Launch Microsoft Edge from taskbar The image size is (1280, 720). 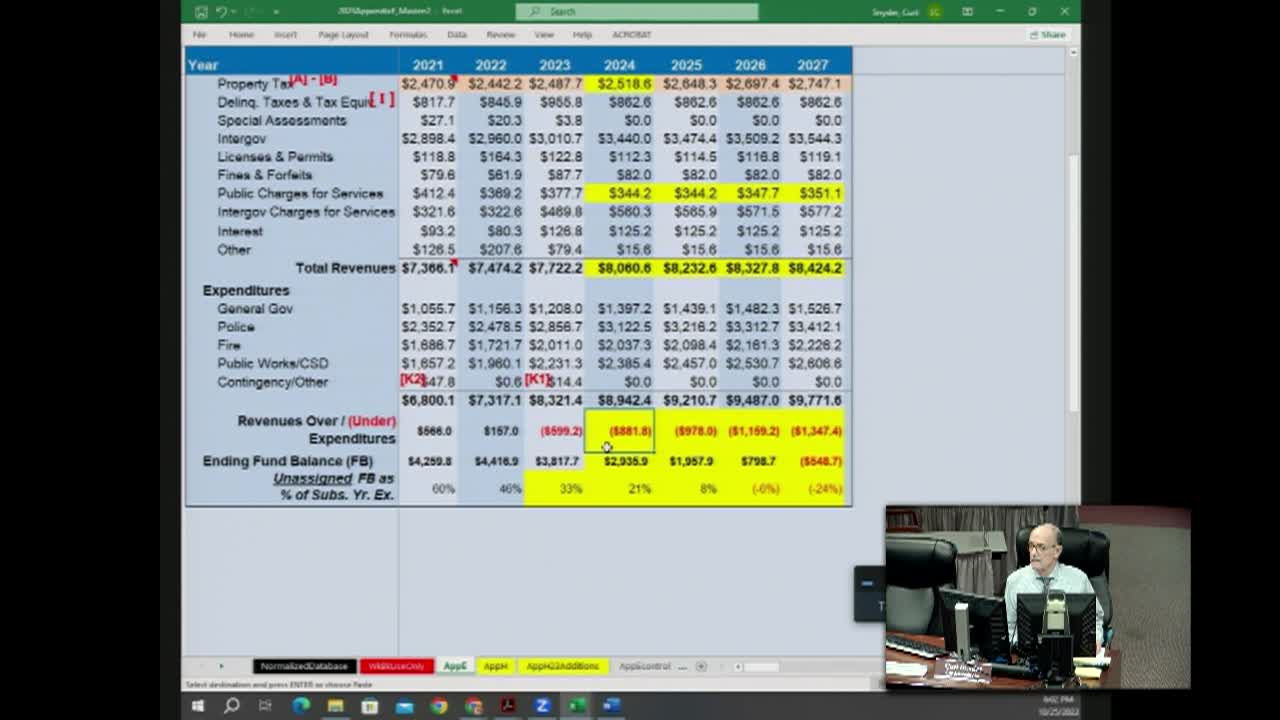click(x=301, y=706)
